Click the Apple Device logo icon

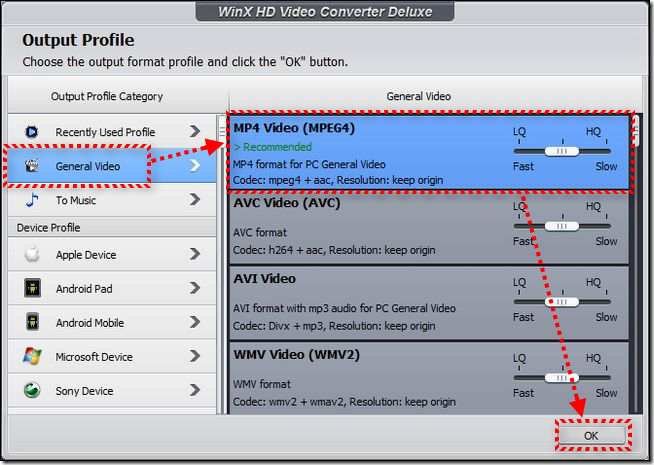coord(32,255)
